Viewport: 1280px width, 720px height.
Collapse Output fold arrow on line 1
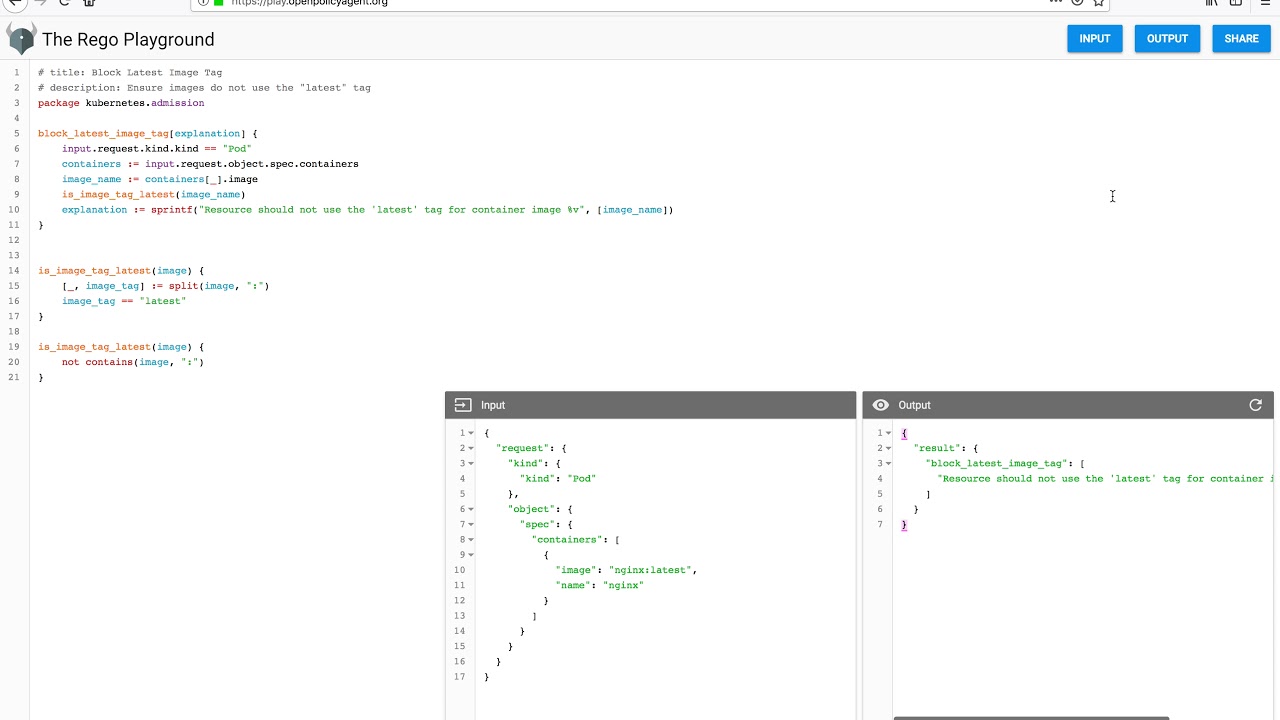[889, 433]
